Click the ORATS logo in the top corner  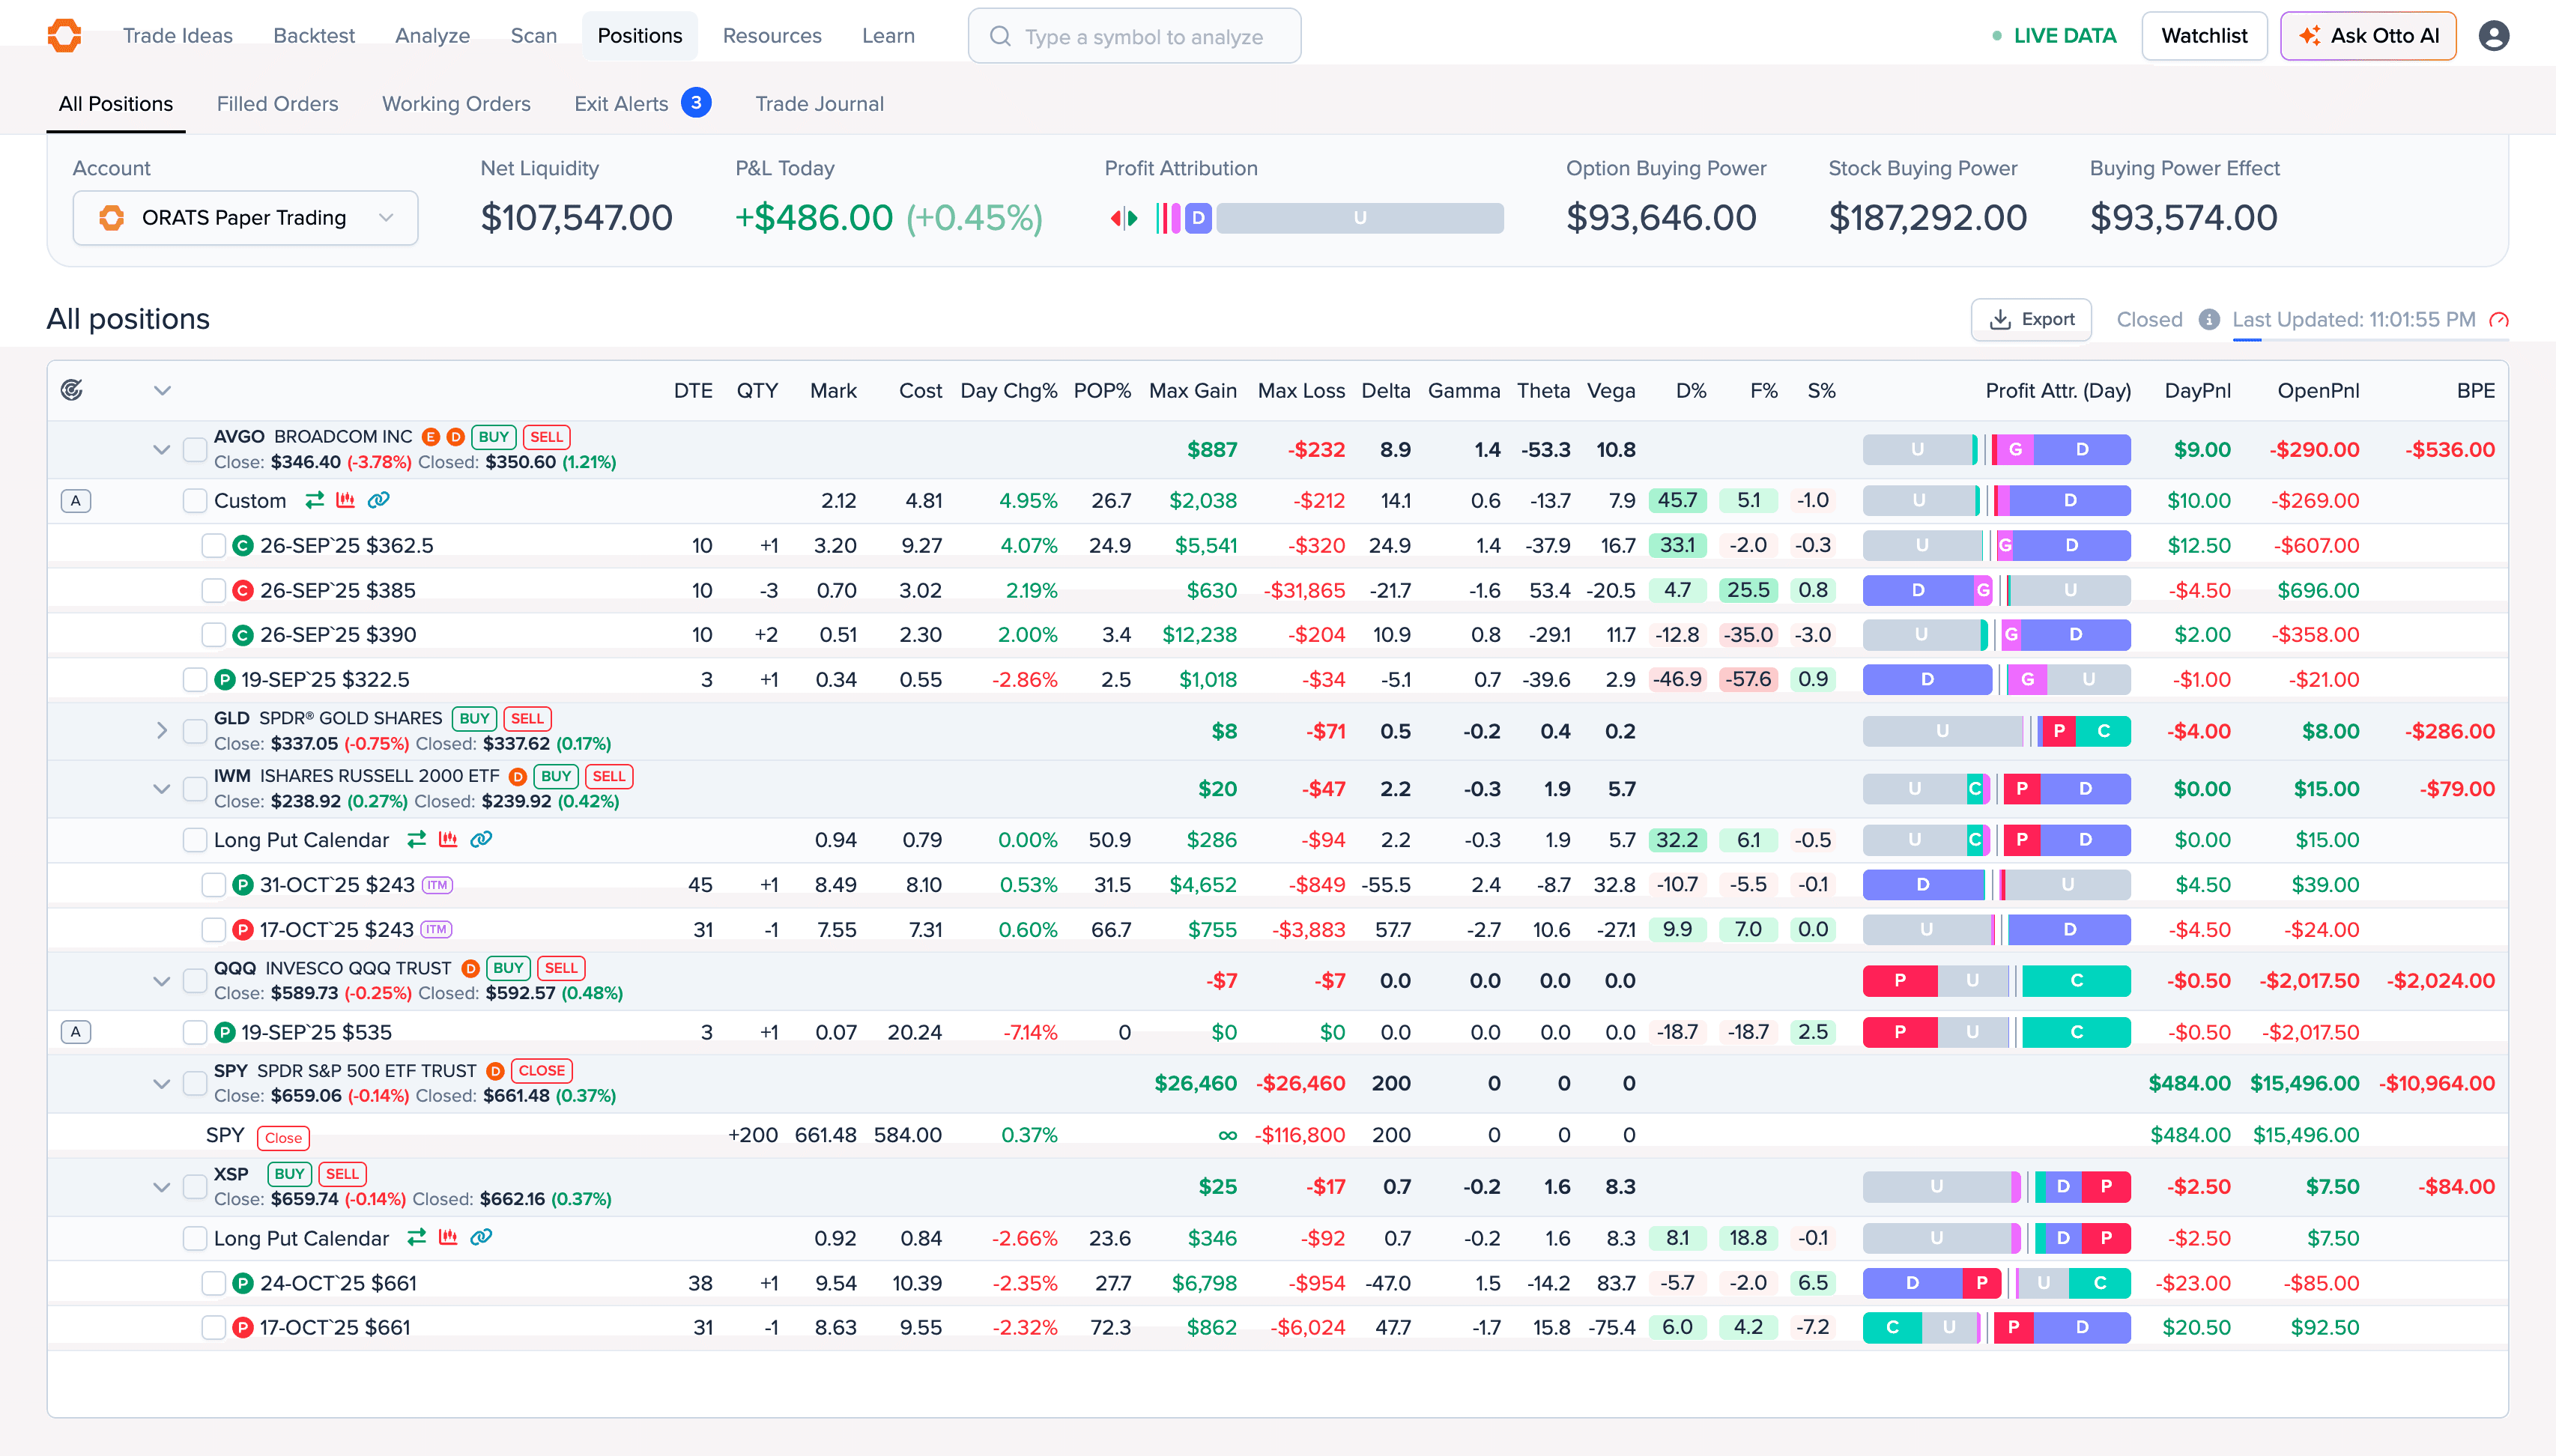[64, 35]
